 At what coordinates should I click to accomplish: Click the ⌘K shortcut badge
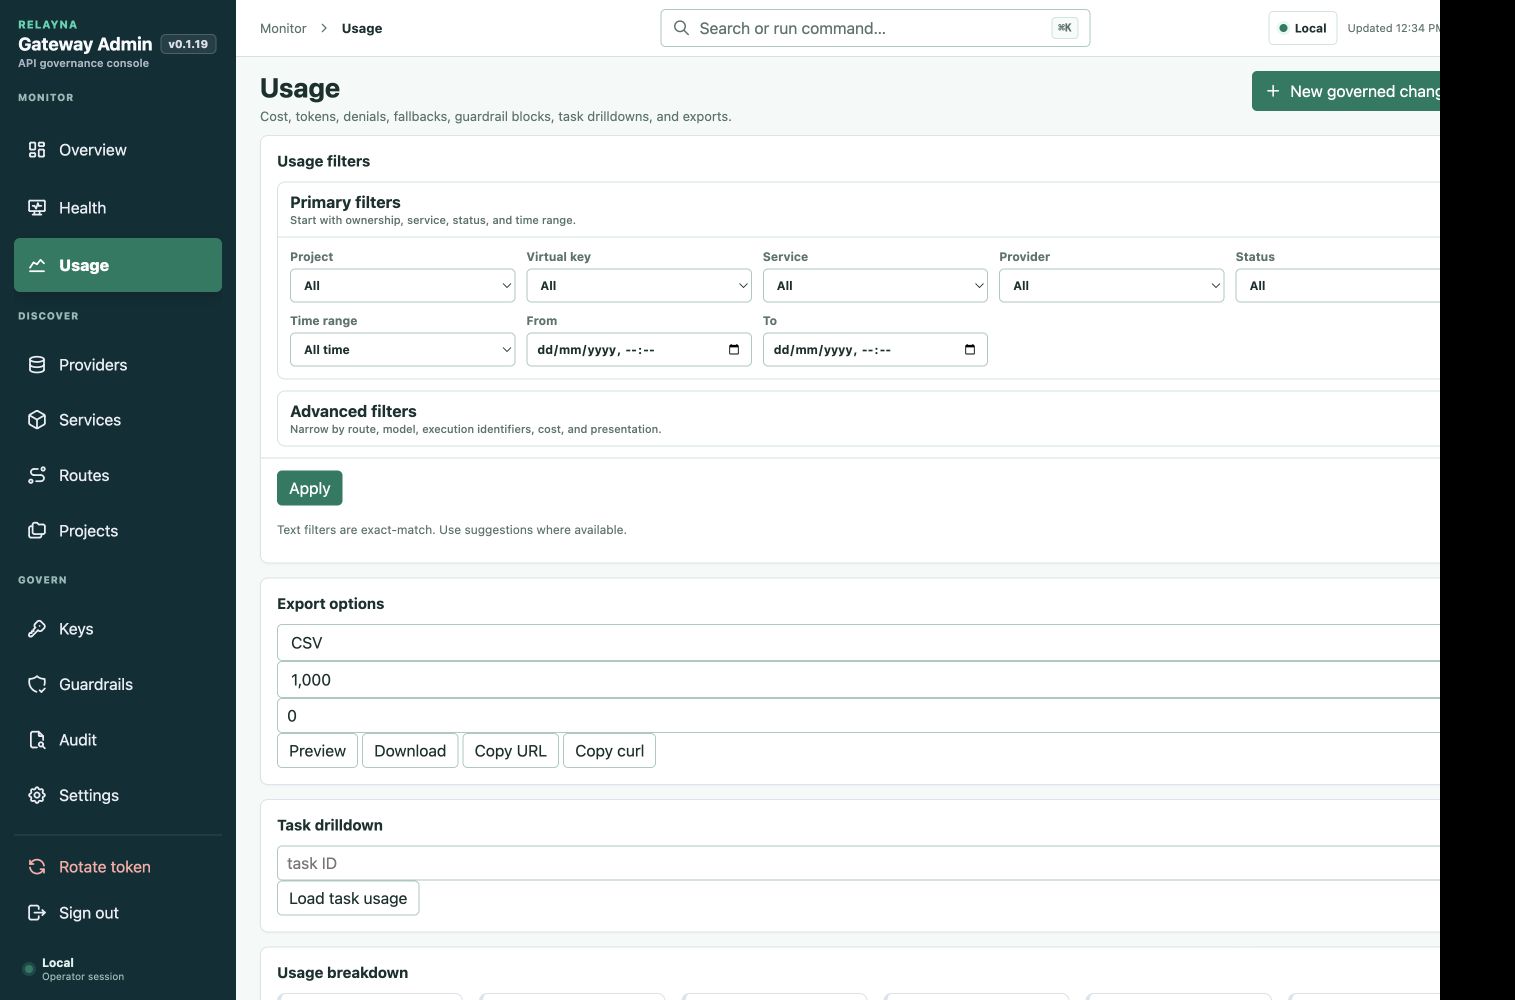(1065, 28)
